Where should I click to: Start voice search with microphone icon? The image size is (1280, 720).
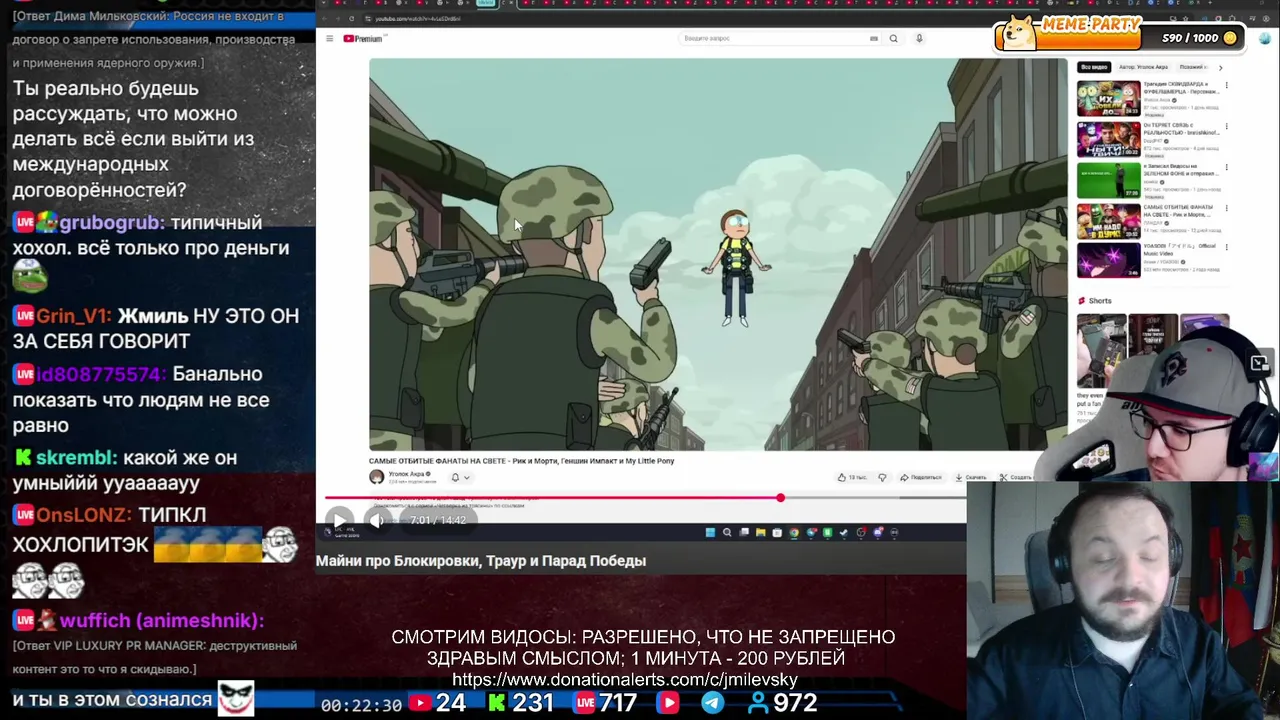tap(919, 38)
